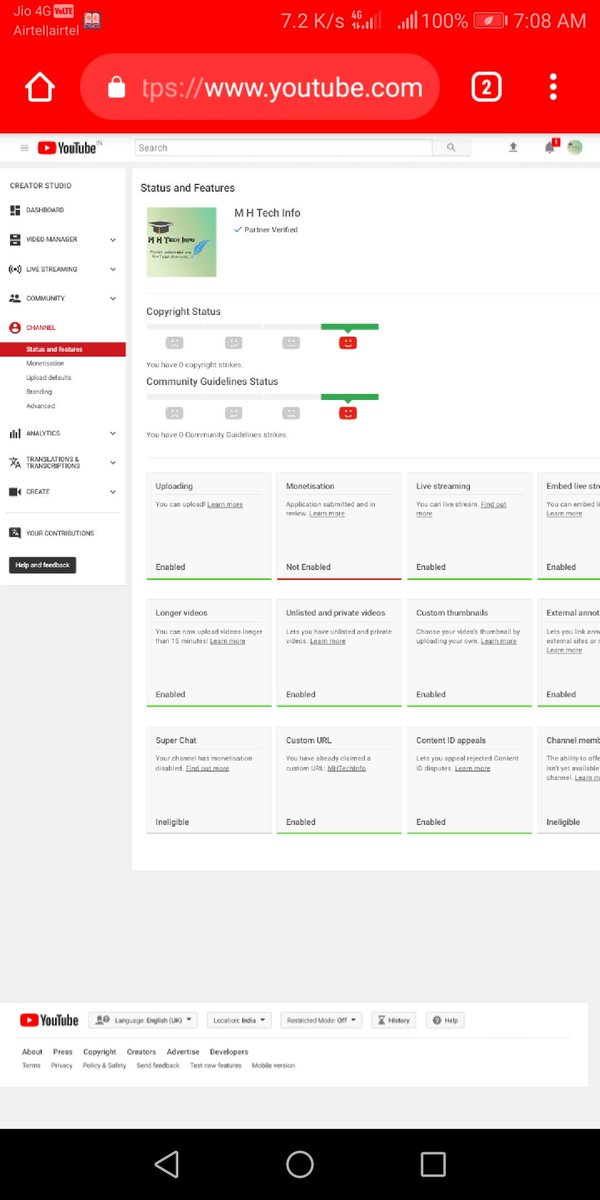Click the Policy & Safety footer link
Image resolution: width=600 pixels, height=1200 pixels.
[104, 1066]
